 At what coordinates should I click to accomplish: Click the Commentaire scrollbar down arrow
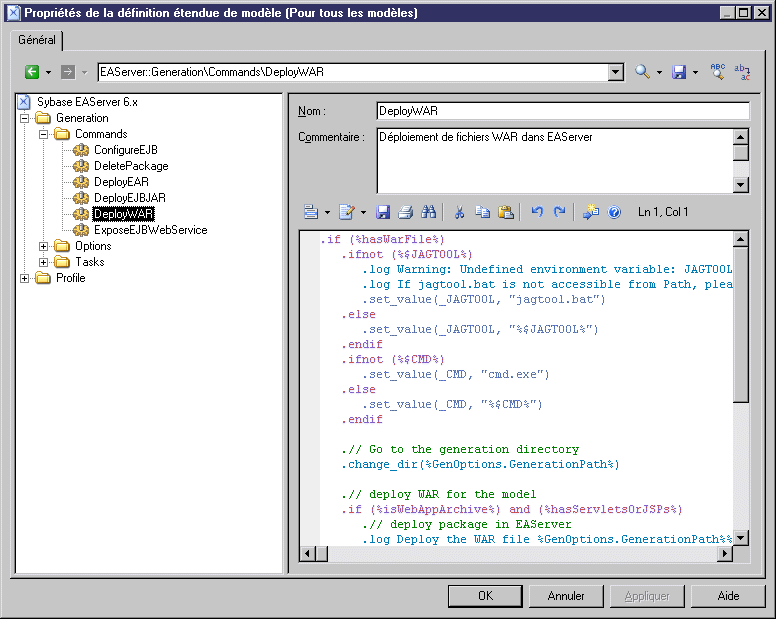pyautogui.click(x=740, y=185)
